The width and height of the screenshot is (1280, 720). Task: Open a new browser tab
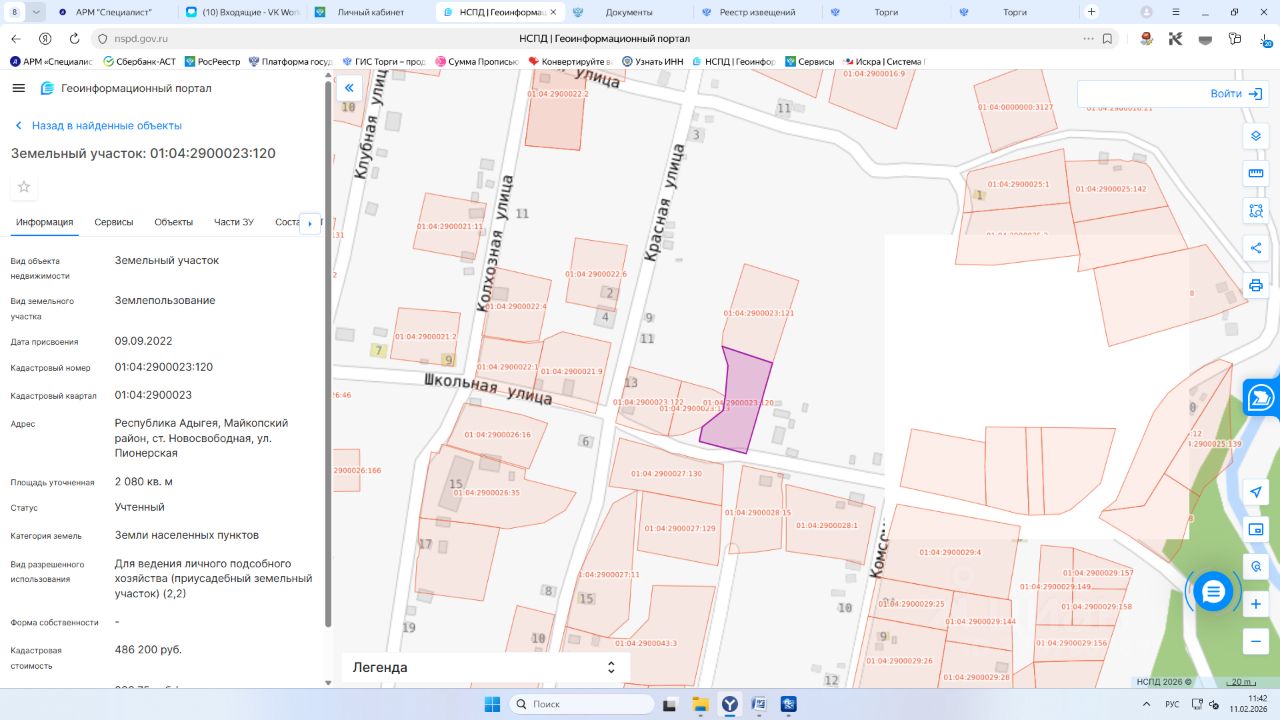[1091, 12]
